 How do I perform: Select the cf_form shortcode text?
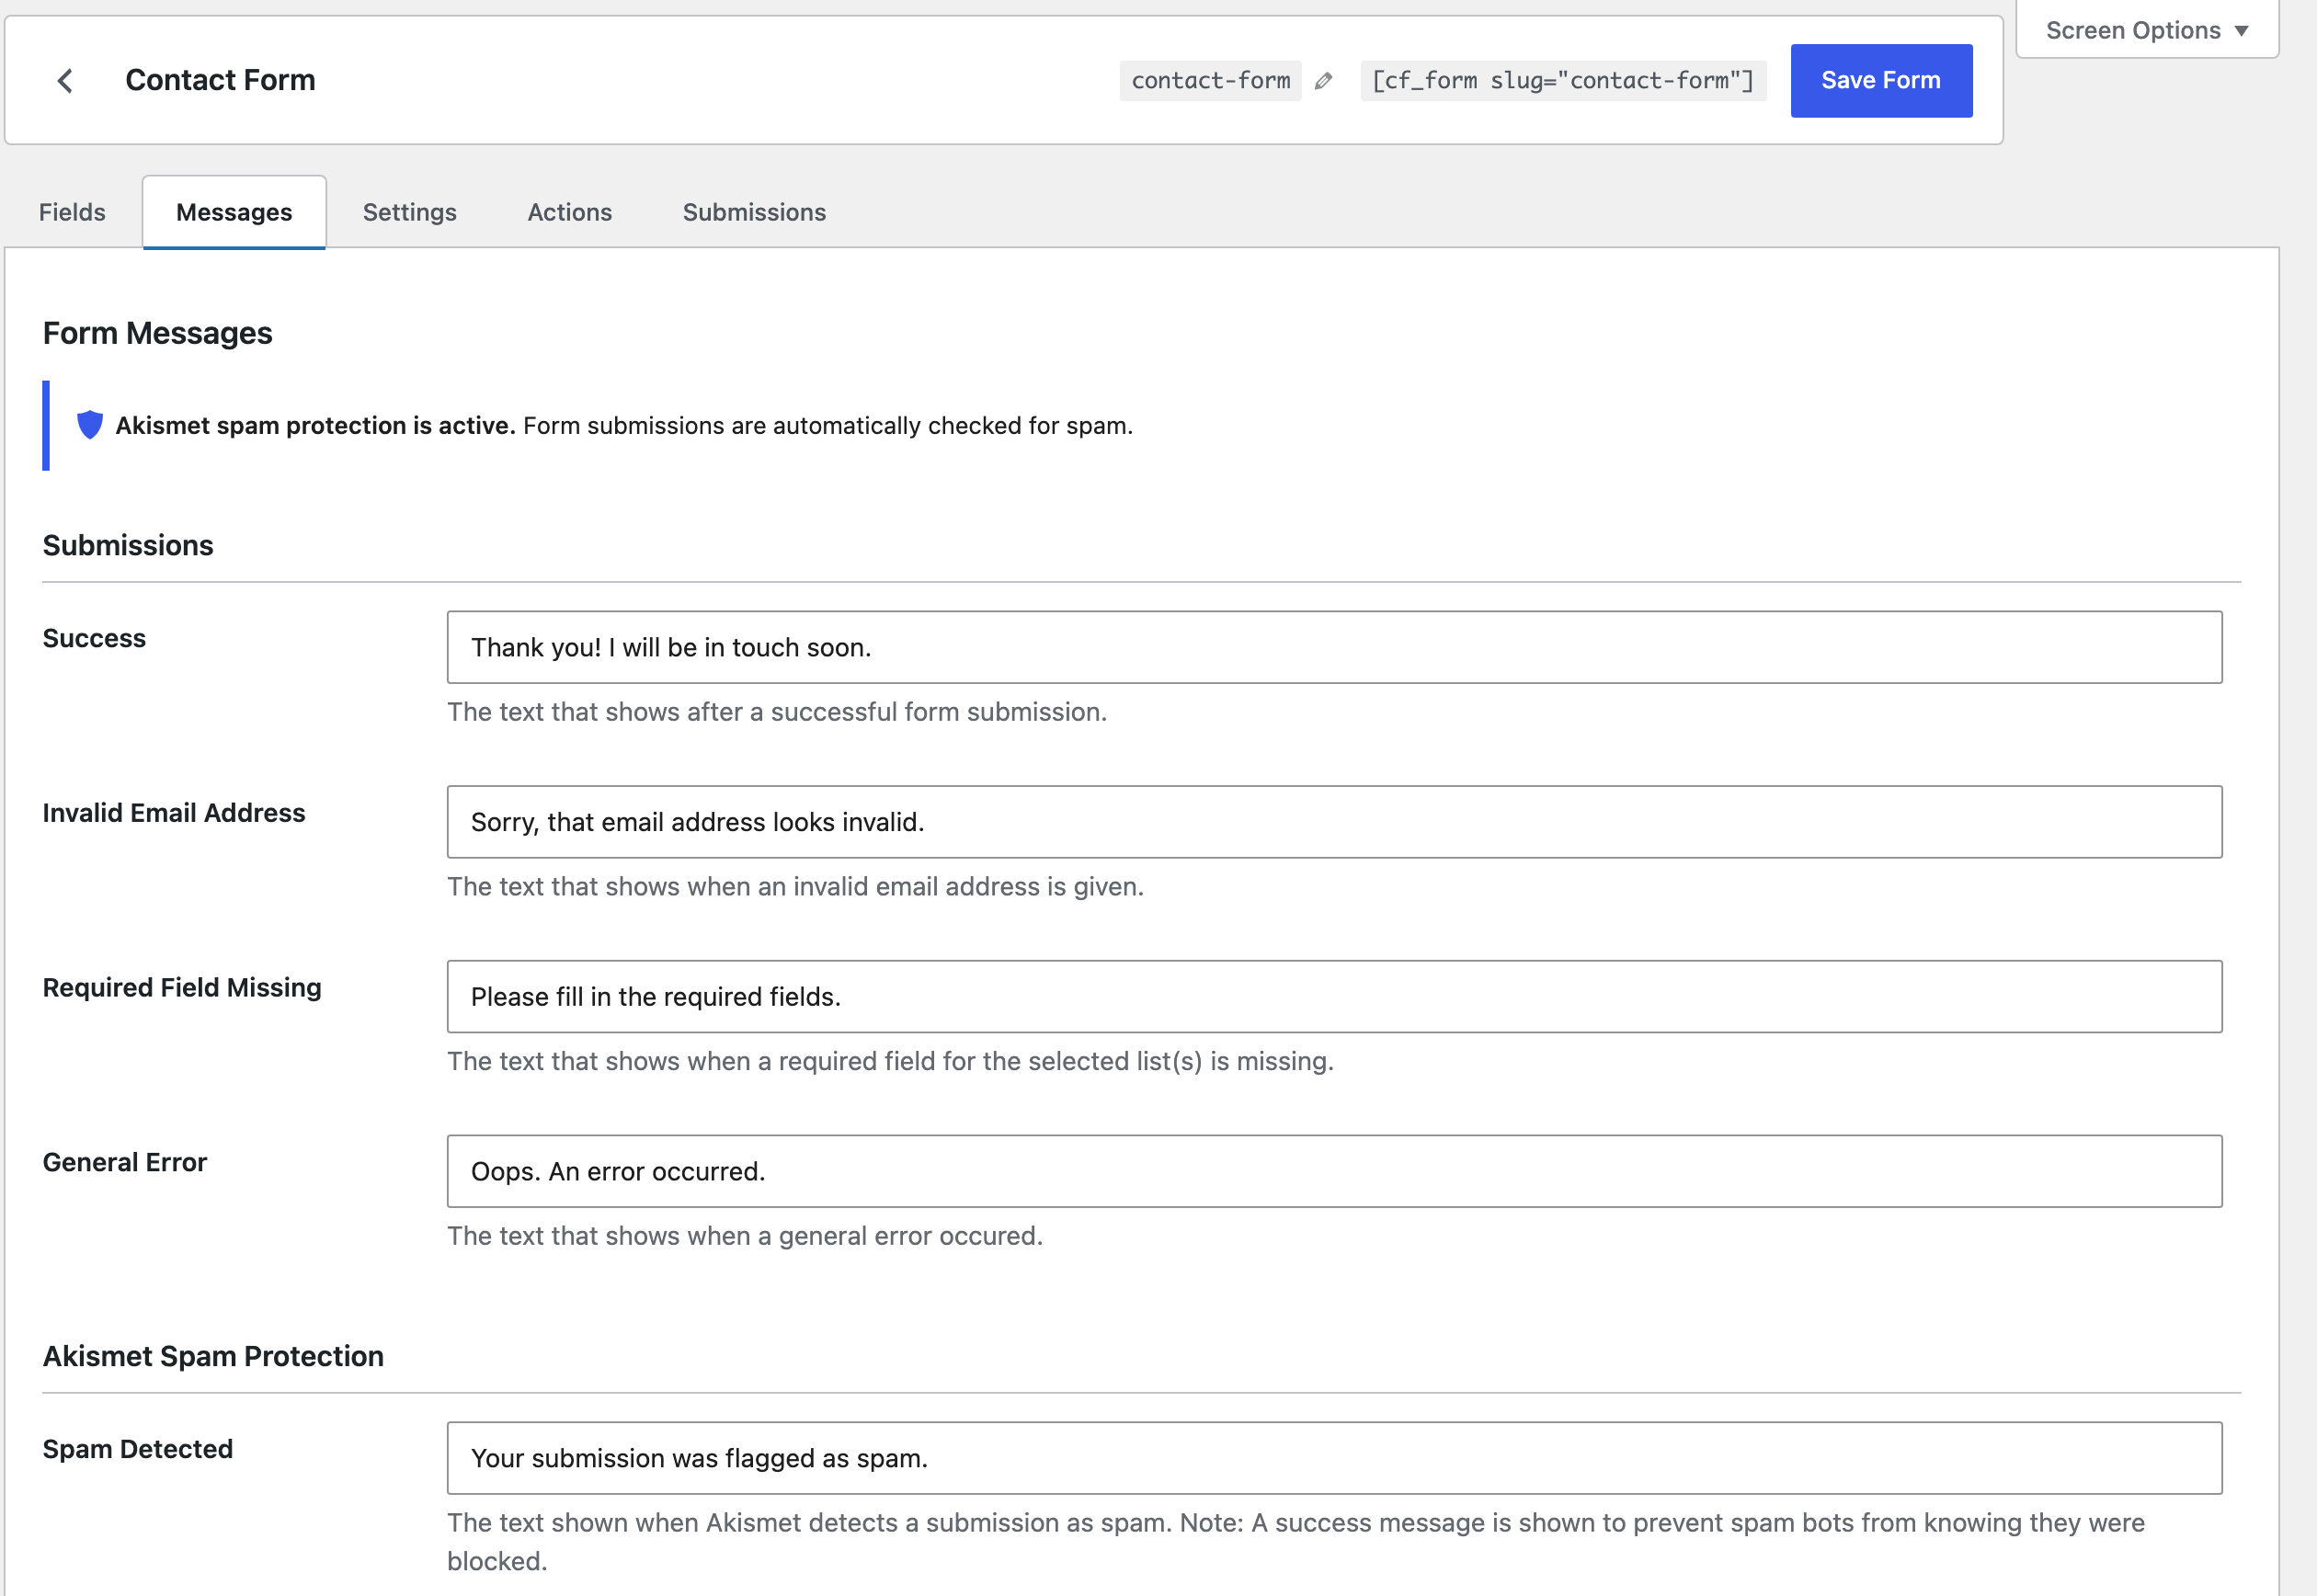1562,80
